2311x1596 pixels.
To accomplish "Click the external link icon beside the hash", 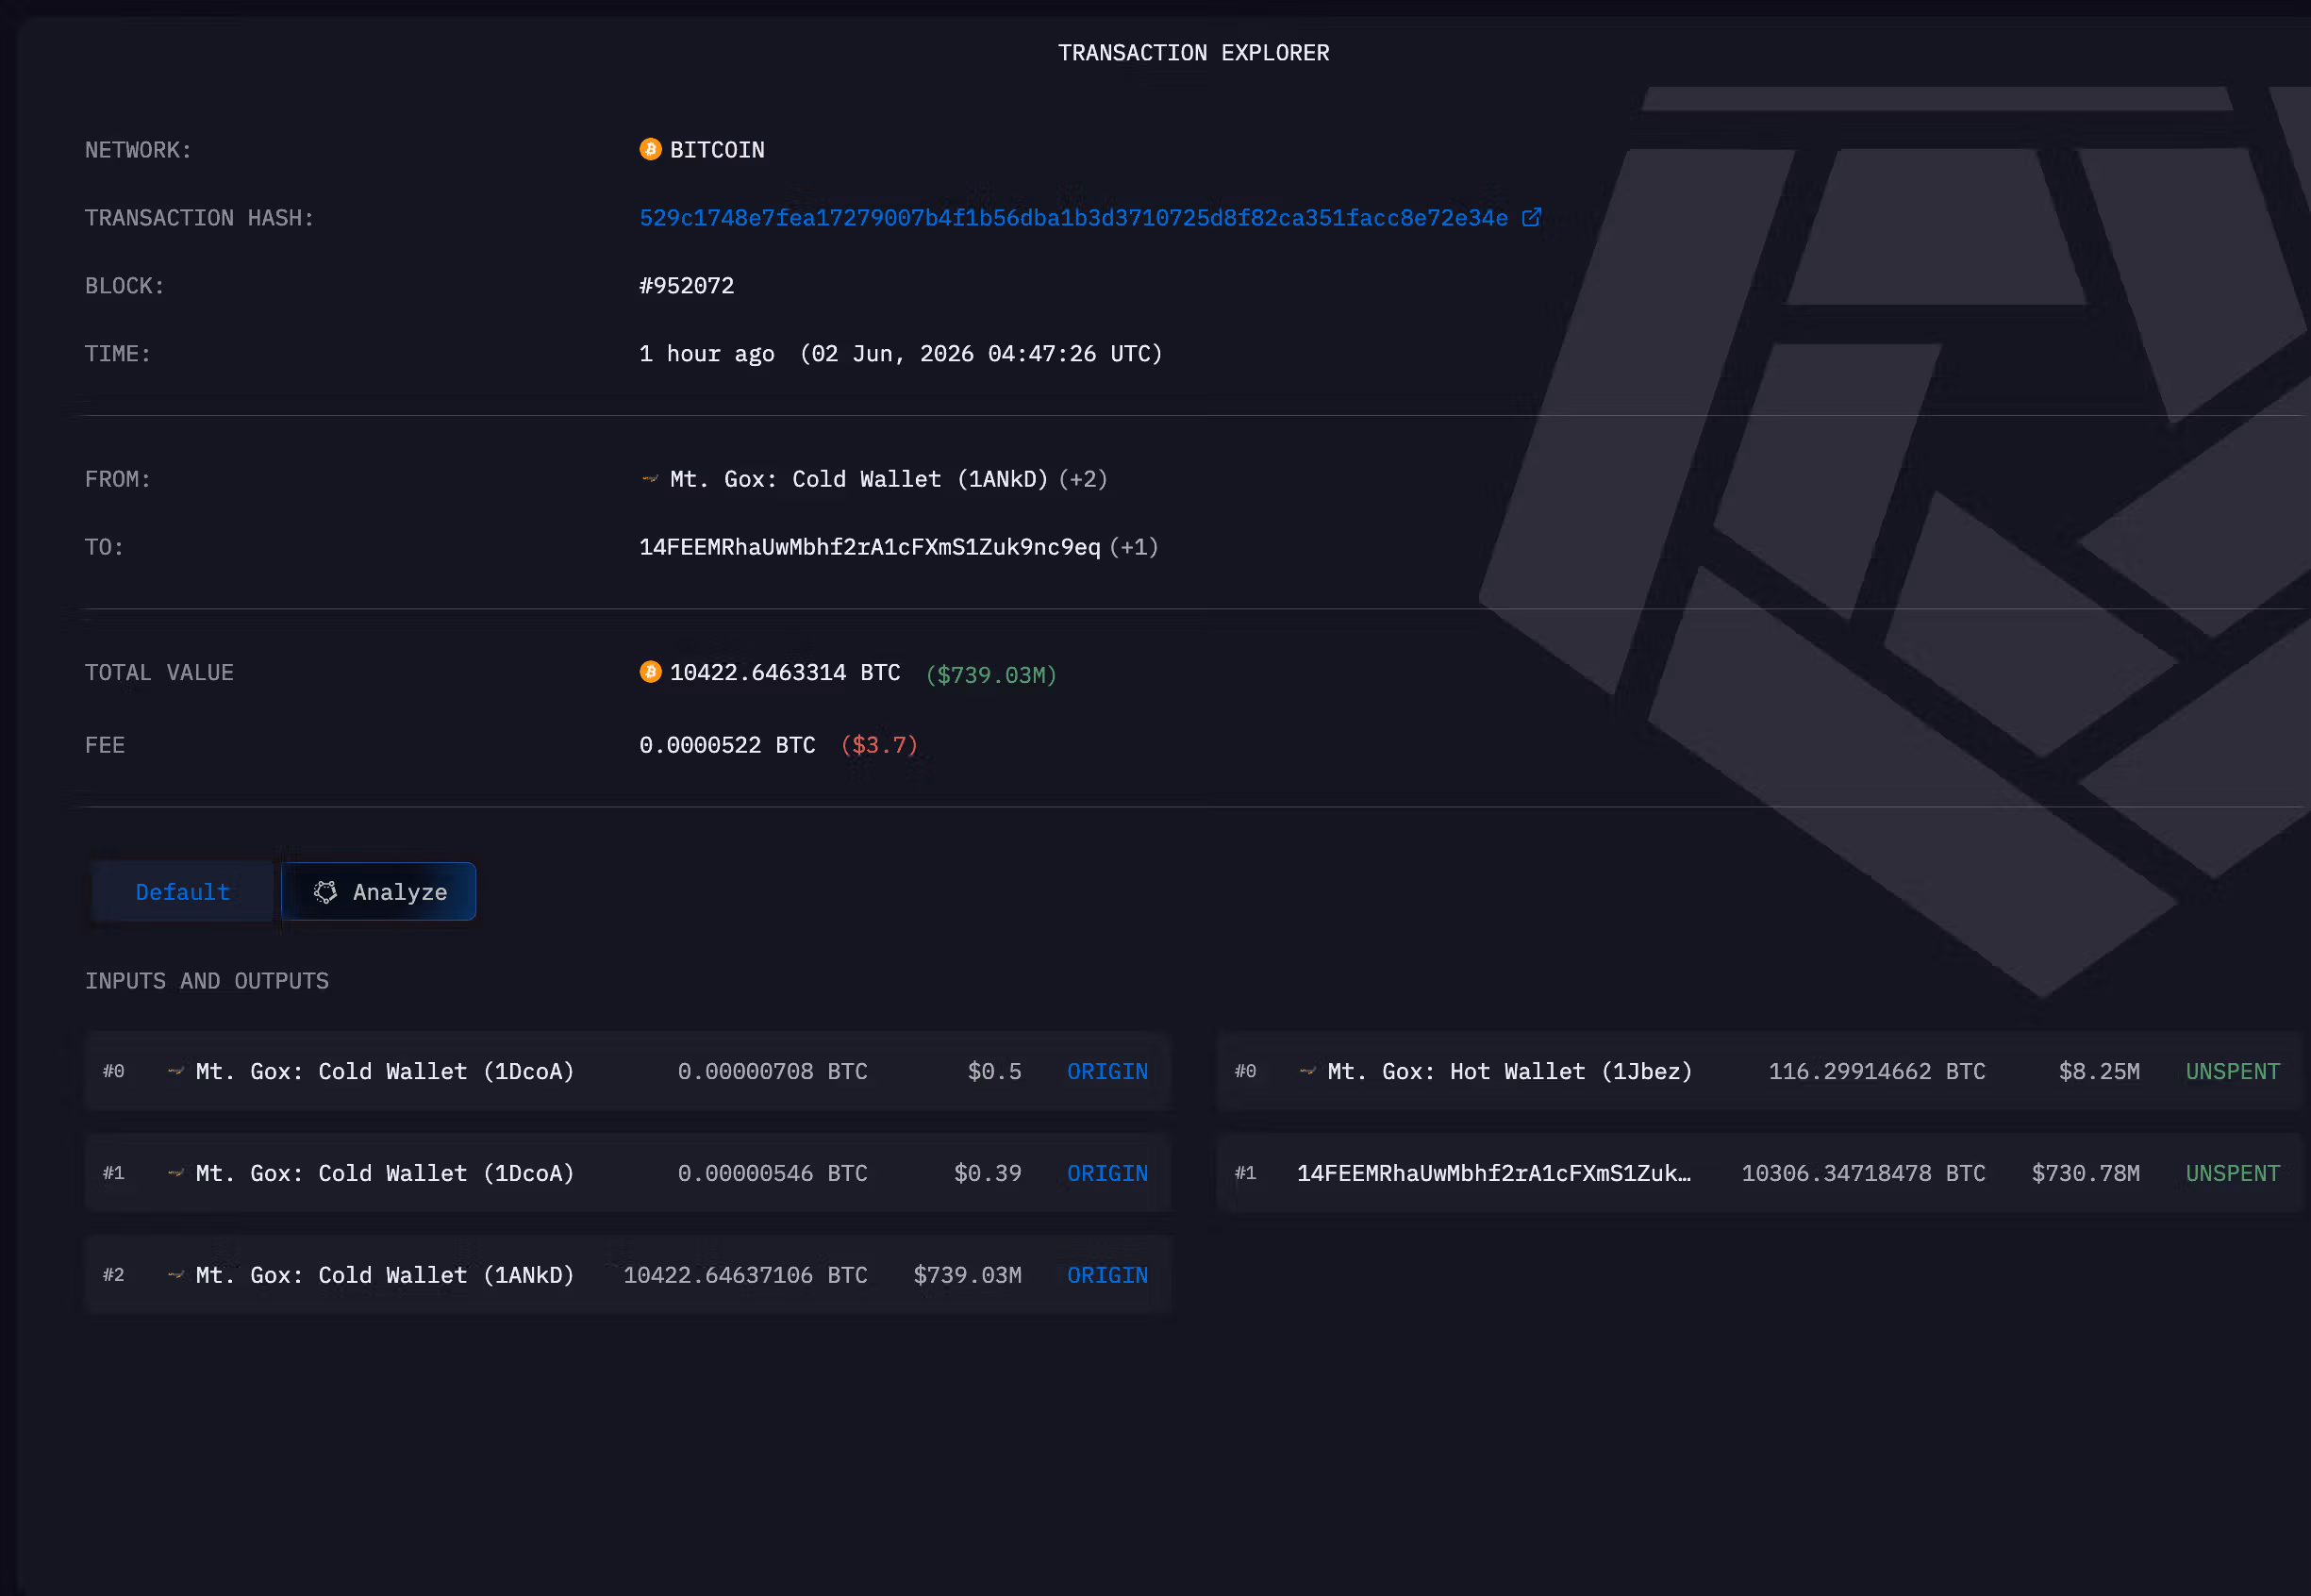I will tap(1531, 217).
